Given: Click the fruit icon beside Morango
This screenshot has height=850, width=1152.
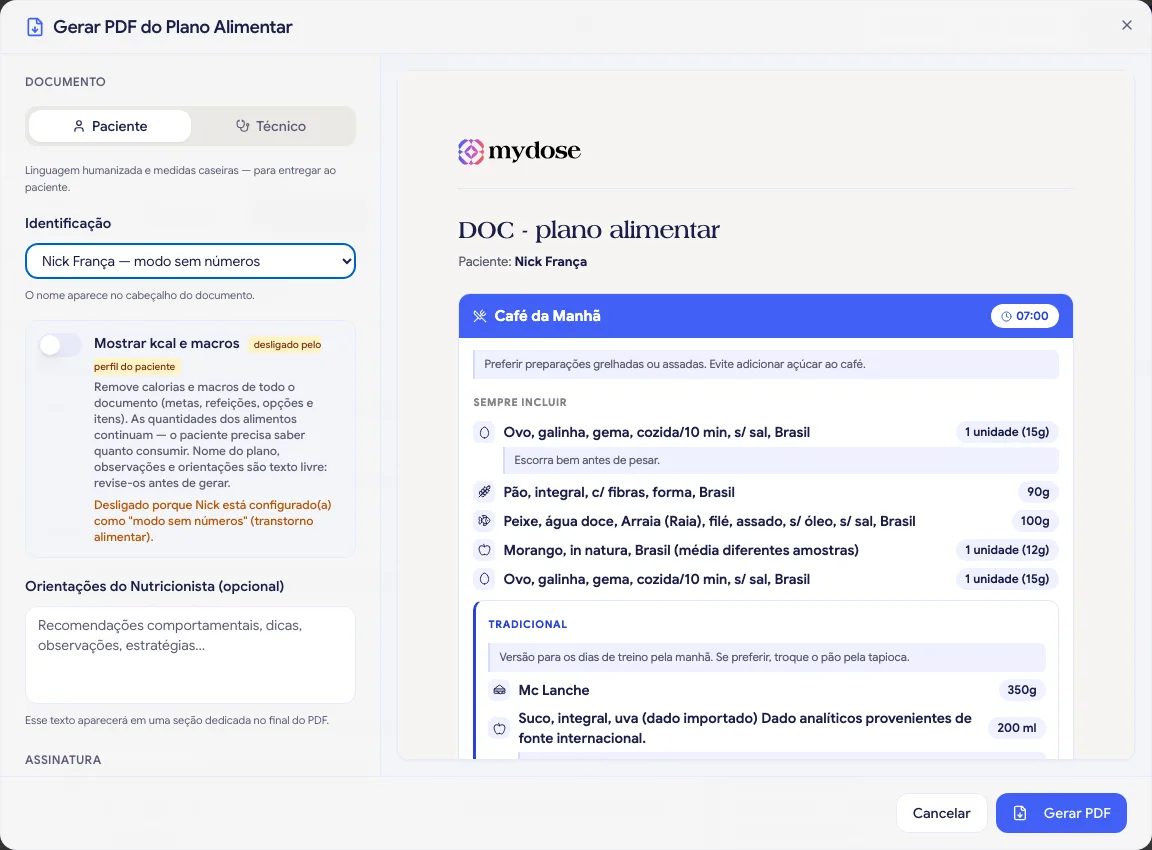Looking at the screenshot, I should [484, 550].
